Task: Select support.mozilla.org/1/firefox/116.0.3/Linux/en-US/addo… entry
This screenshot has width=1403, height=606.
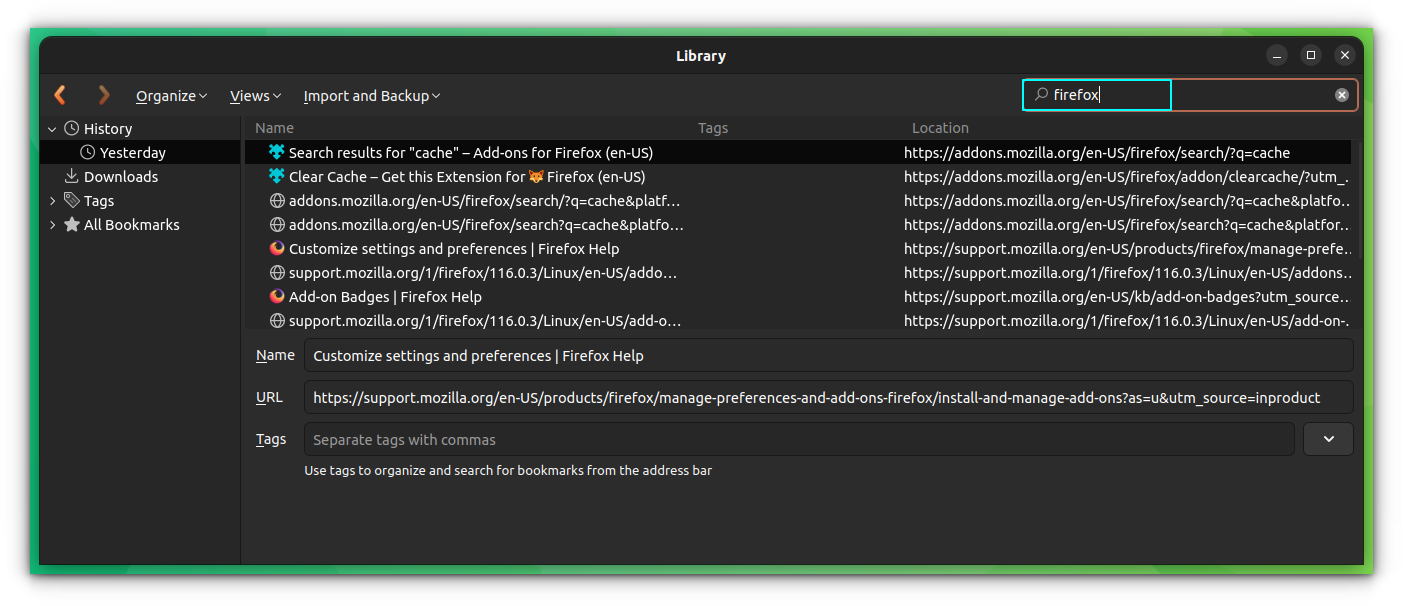Action: click(x=797, y=273)
